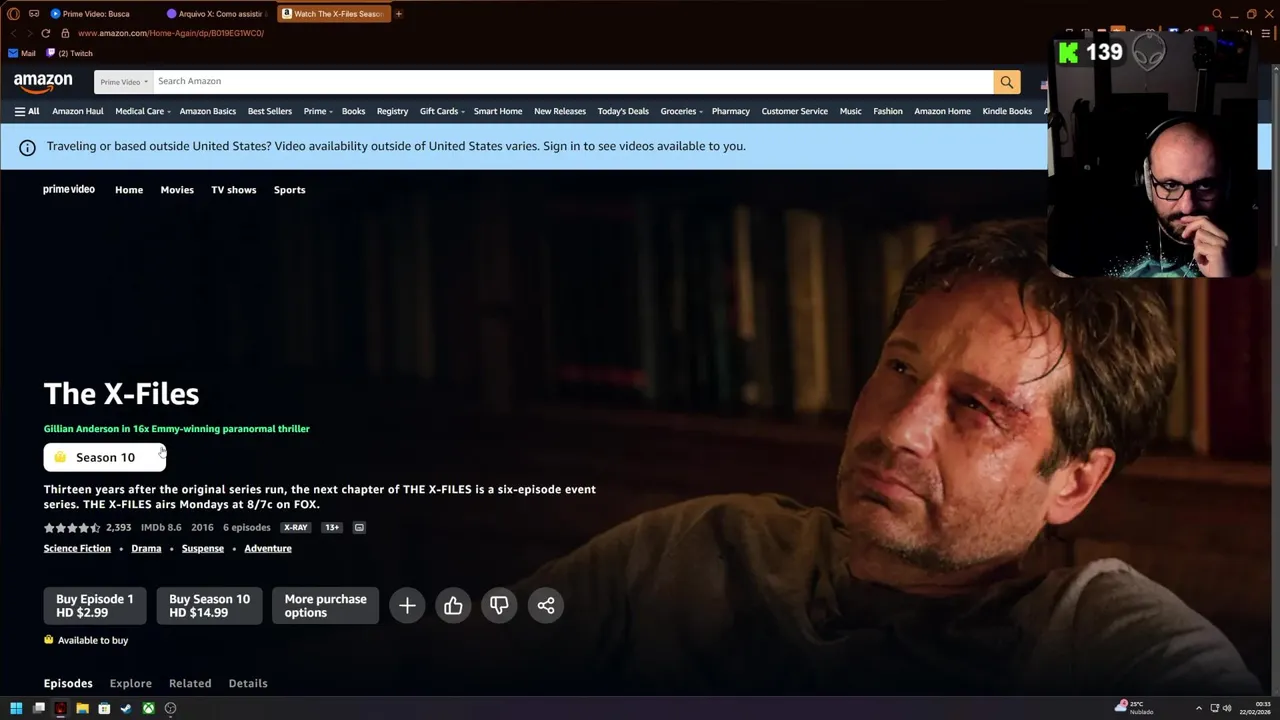Open Xbox app from taskbar
Image resolution: width=1280 pixels, height=720 pixels.
click(x=148, y=708)
